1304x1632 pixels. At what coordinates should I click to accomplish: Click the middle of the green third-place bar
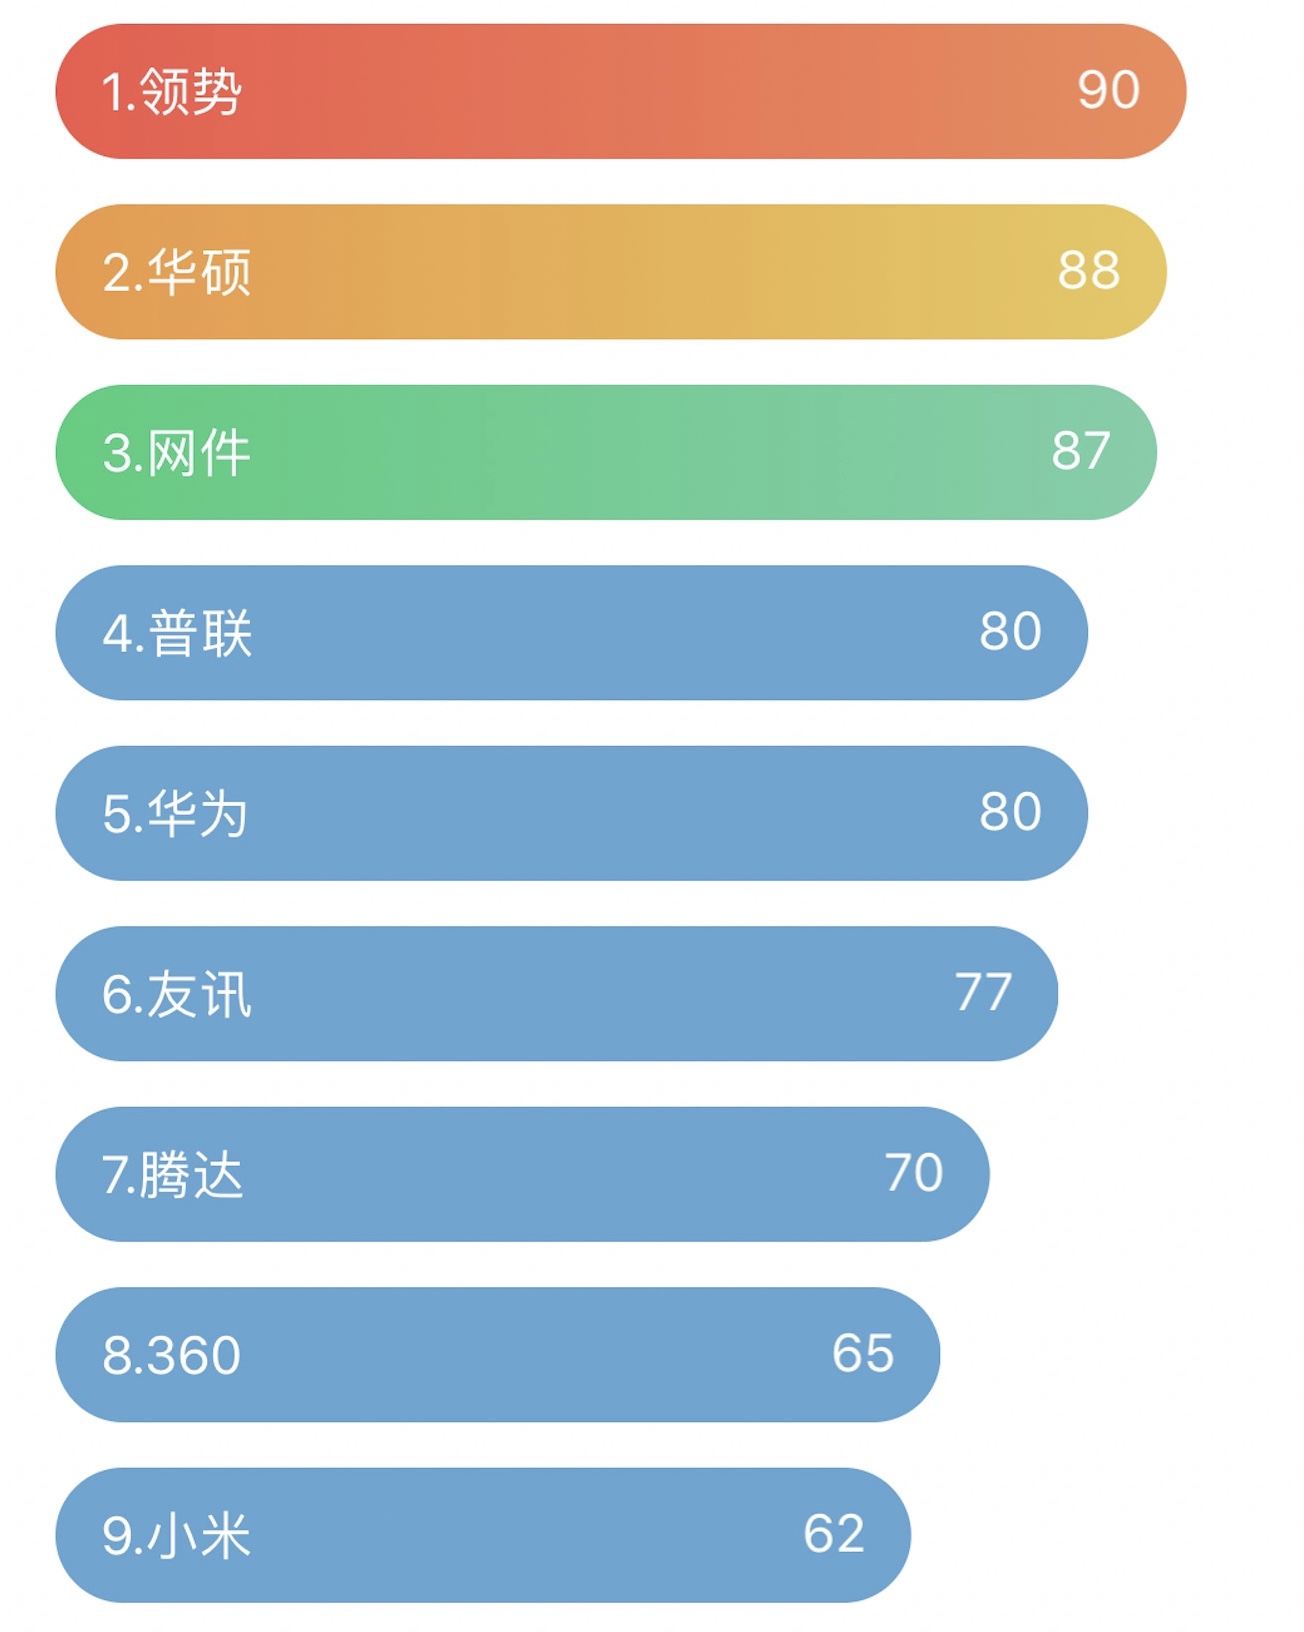click(x=606, y=453)
